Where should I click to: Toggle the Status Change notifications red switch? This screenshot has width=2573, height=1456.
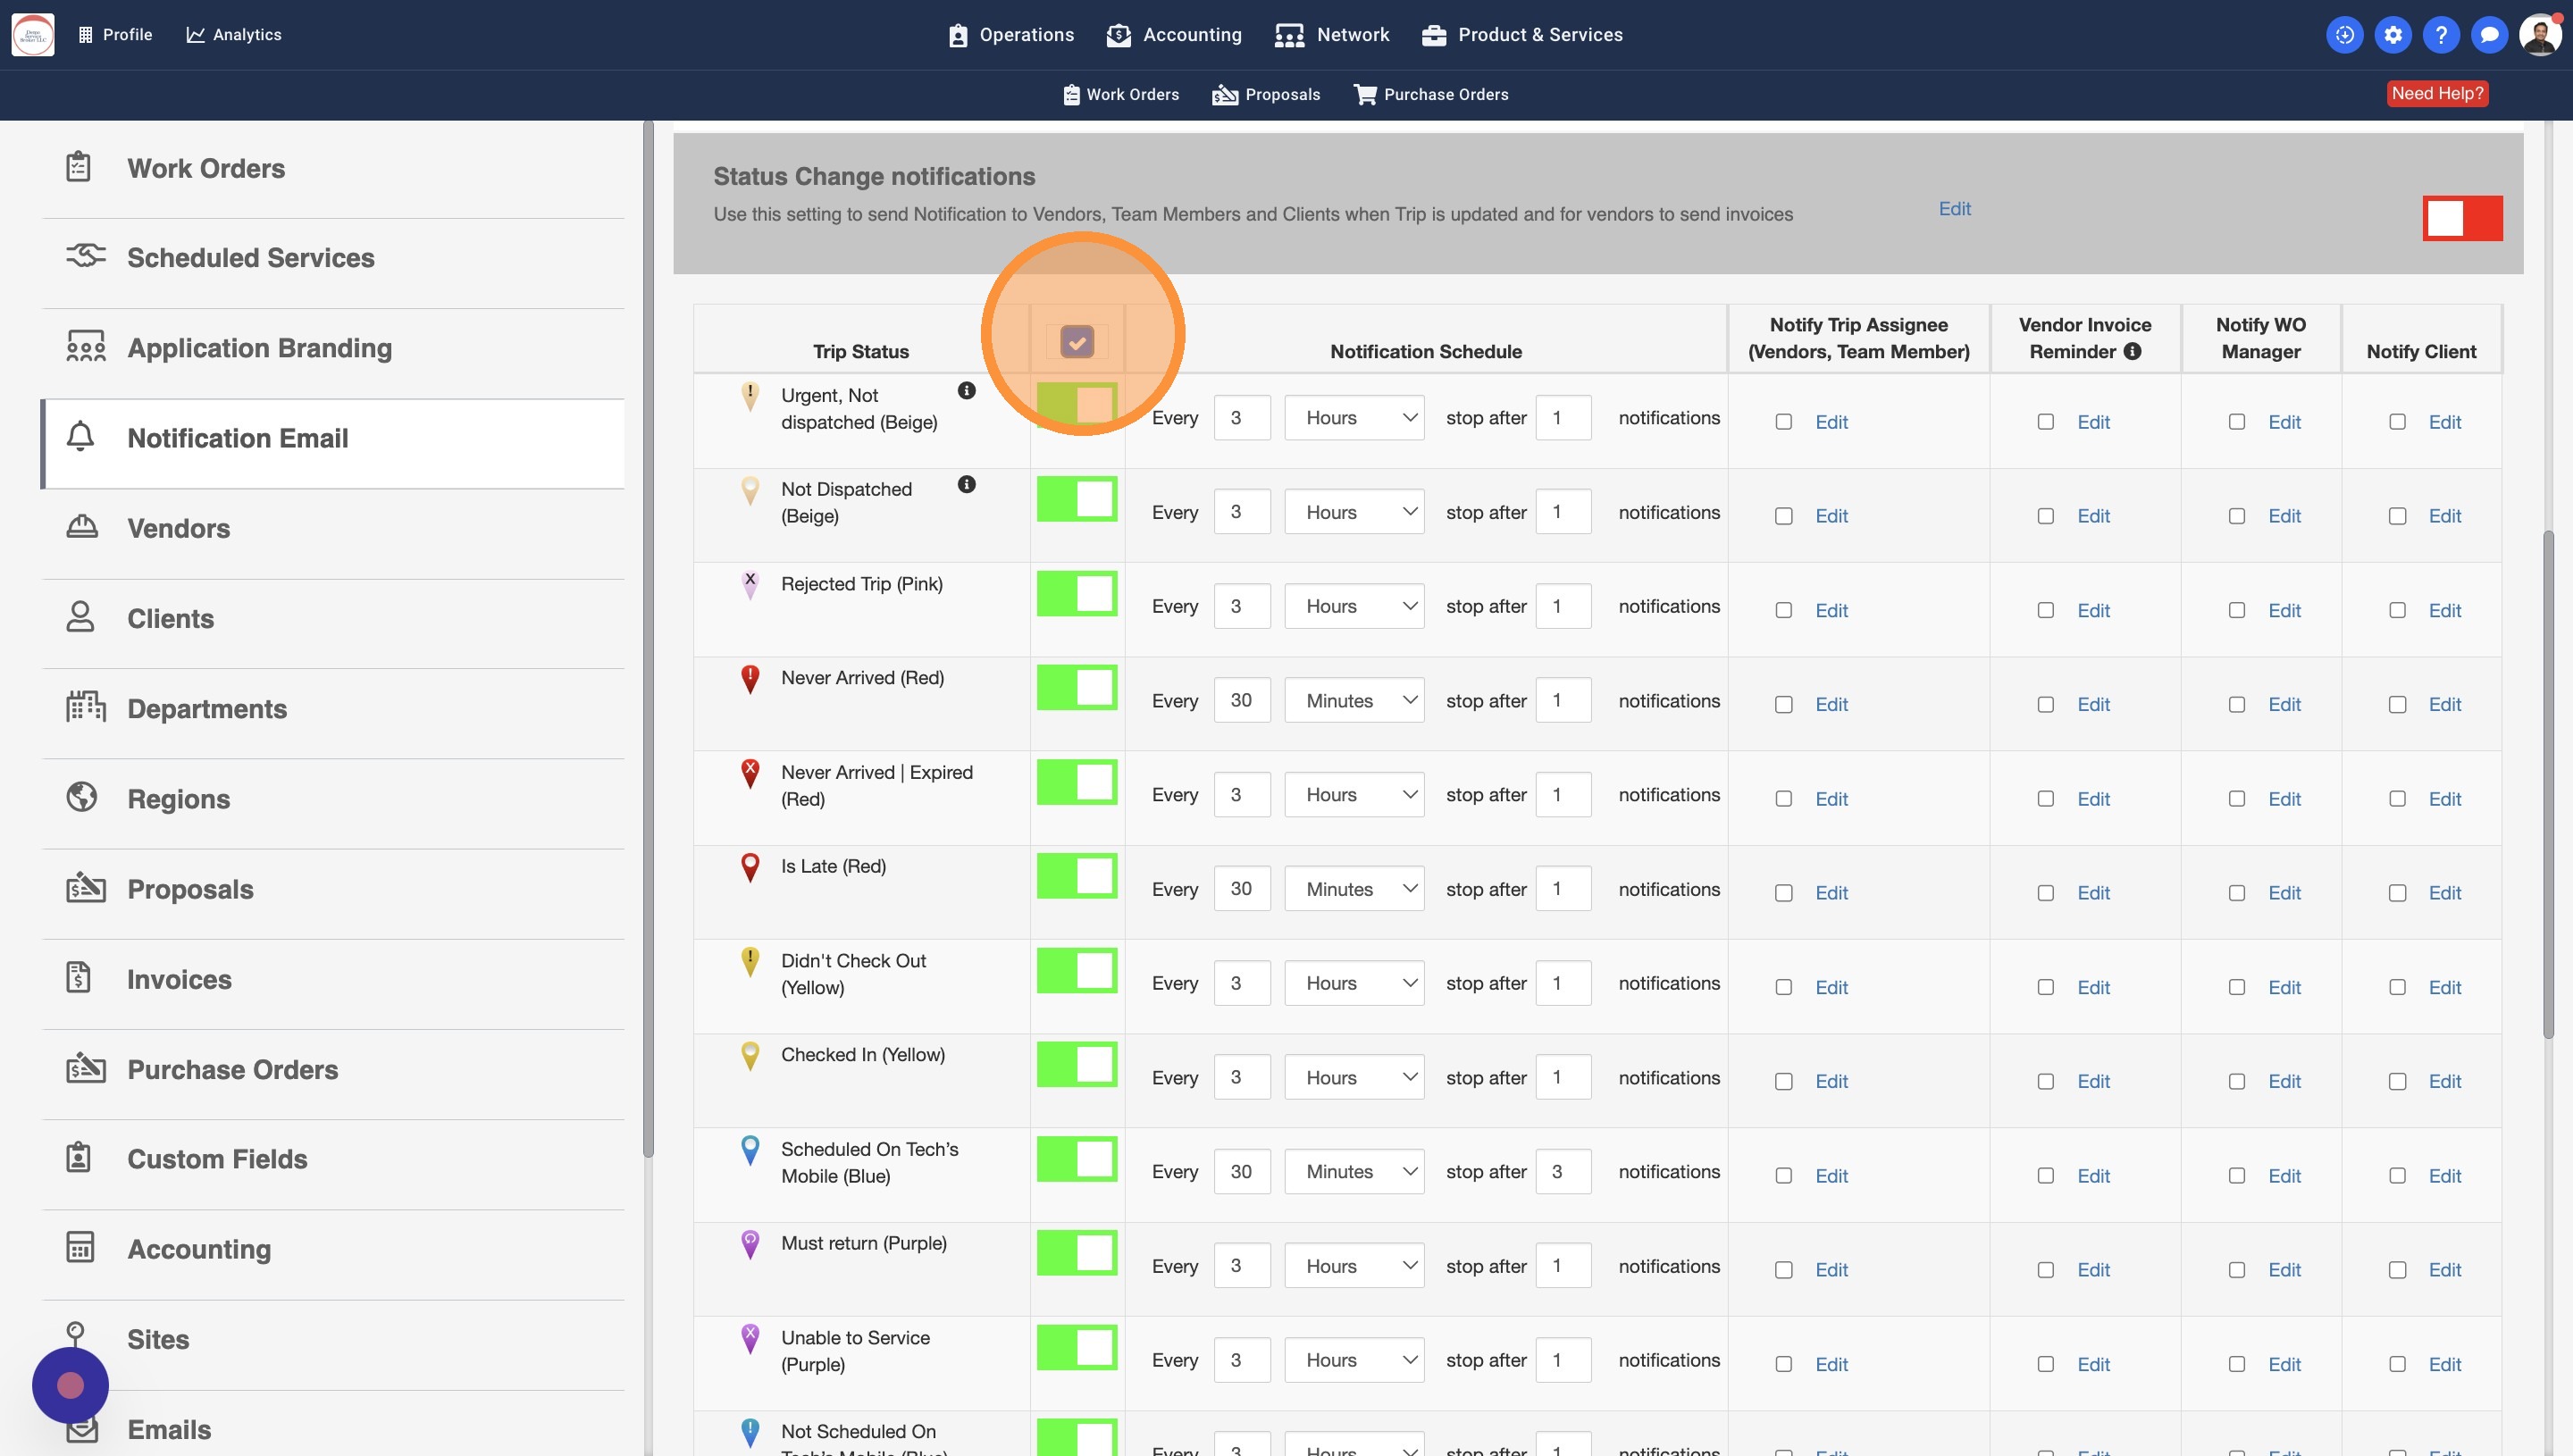2461,218
